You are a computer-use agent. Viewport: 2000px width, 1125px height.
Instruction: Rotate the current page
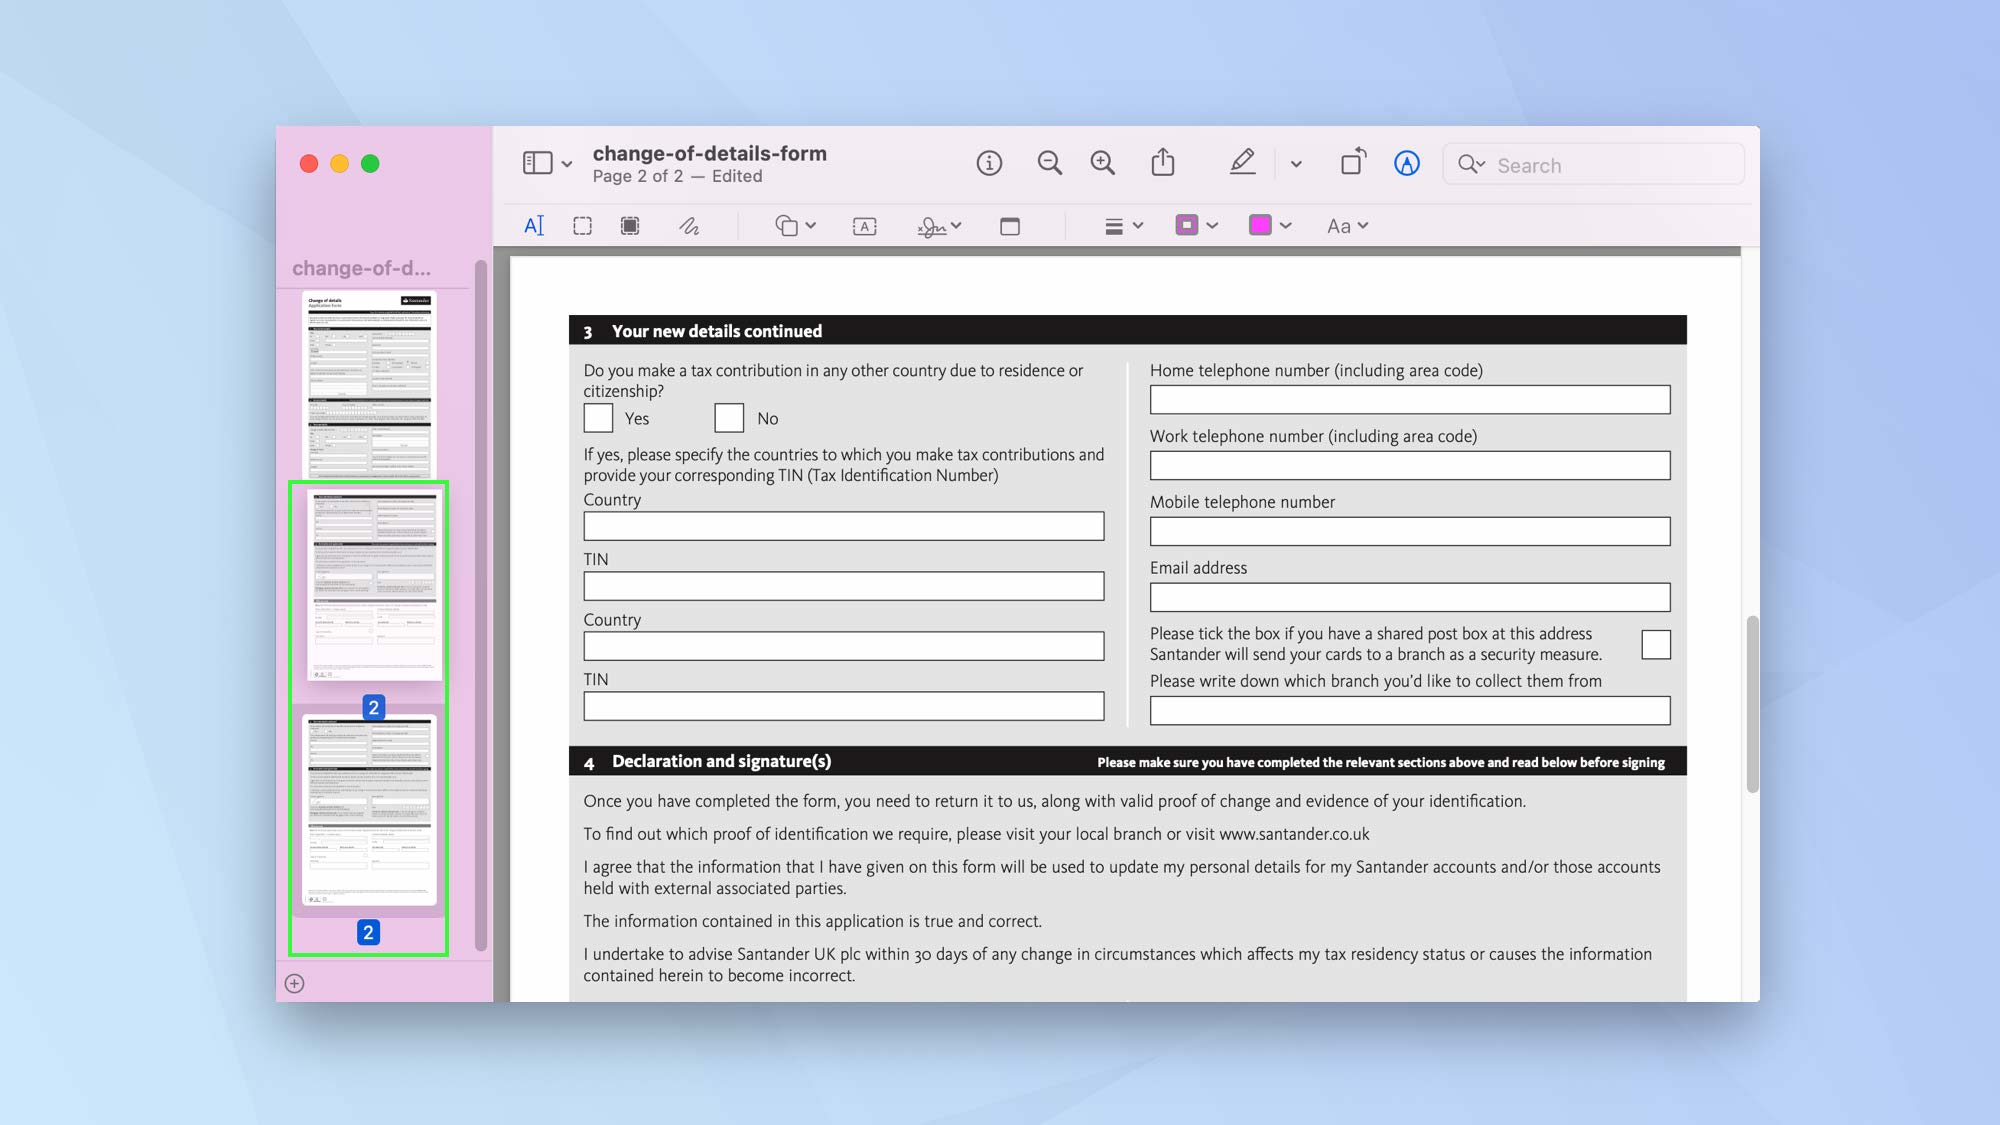point(1352,162)
